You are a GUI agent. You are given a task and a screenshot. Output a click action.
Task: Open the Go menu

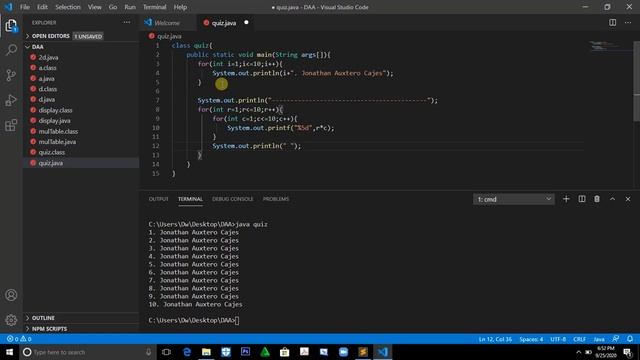coord(113,7)
